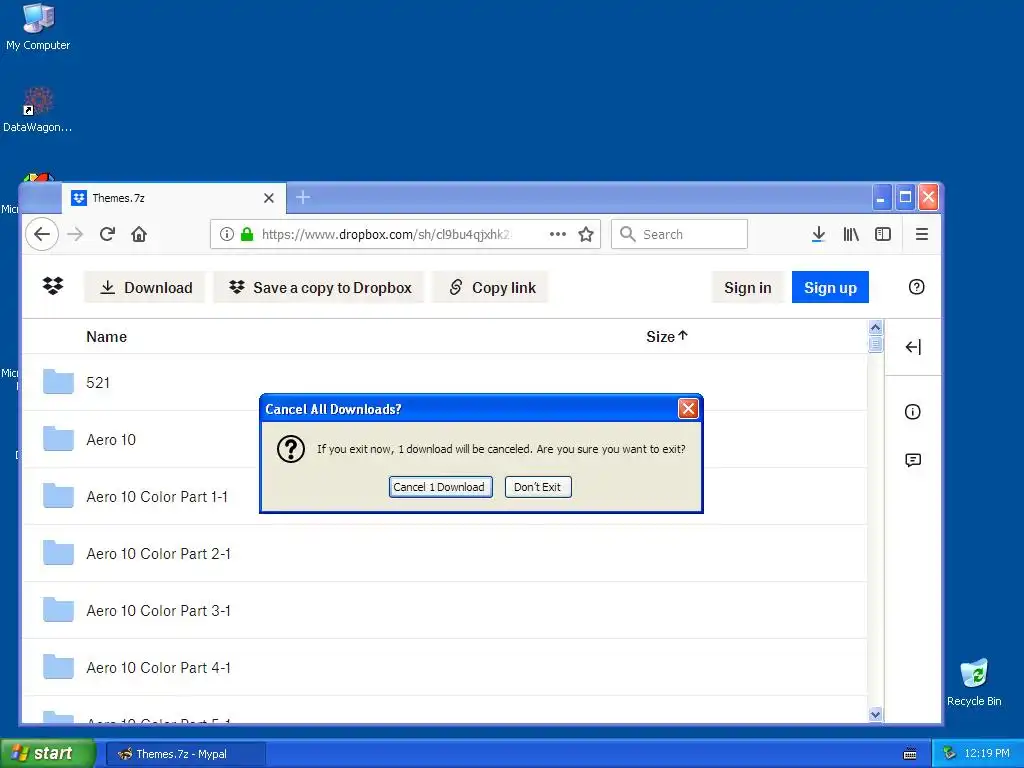Open the page actions three-dot menu
Image resolution: width=1024 pixels, height=768 pixels.
pos(558,234)
